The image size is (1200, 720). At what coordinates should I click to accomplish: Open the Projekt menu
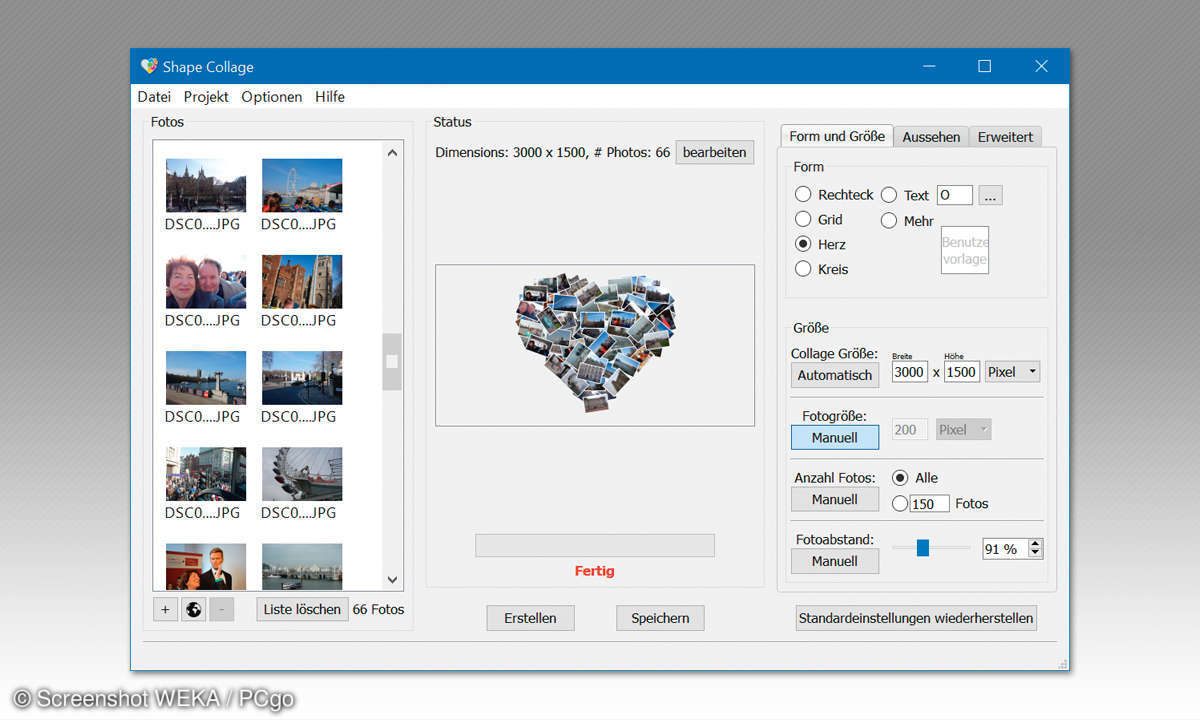pos(206,97)
